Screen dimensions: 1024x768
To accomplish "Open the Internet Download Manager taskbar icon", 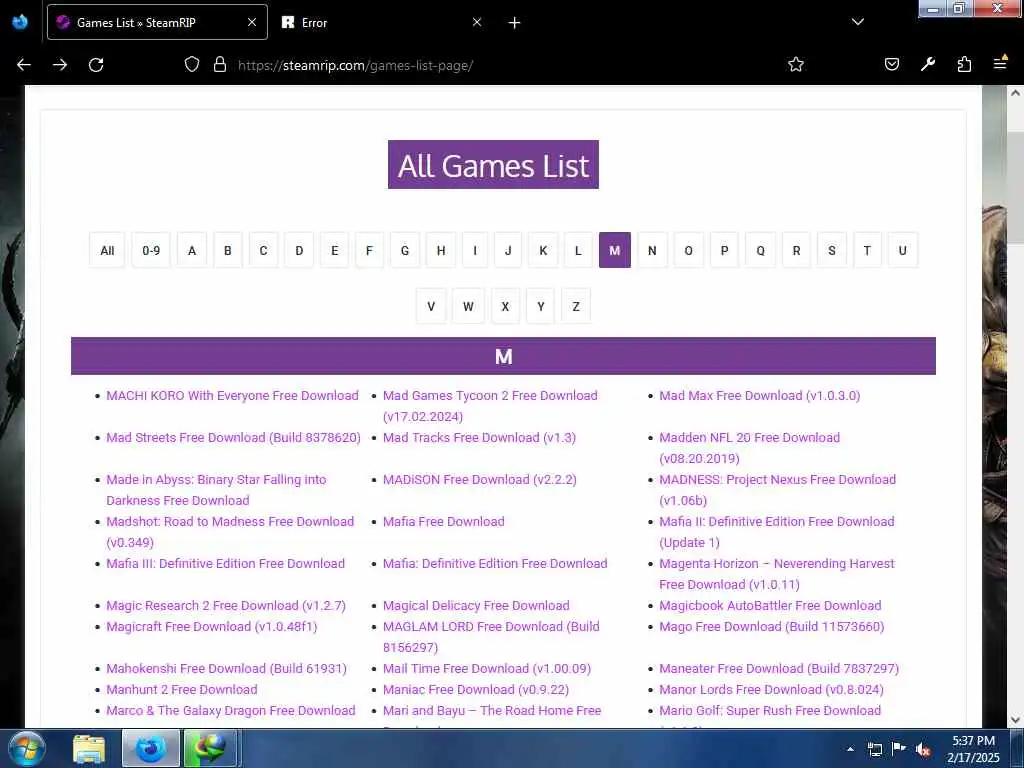I will tap(210, 749).
